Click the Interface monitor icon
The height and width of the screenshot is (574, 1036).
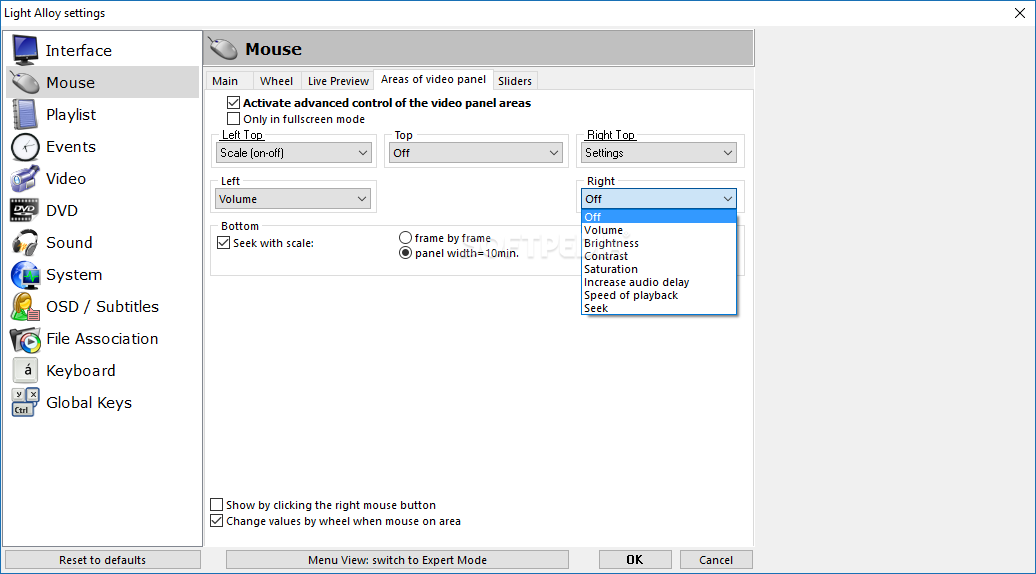click(25, 50)
